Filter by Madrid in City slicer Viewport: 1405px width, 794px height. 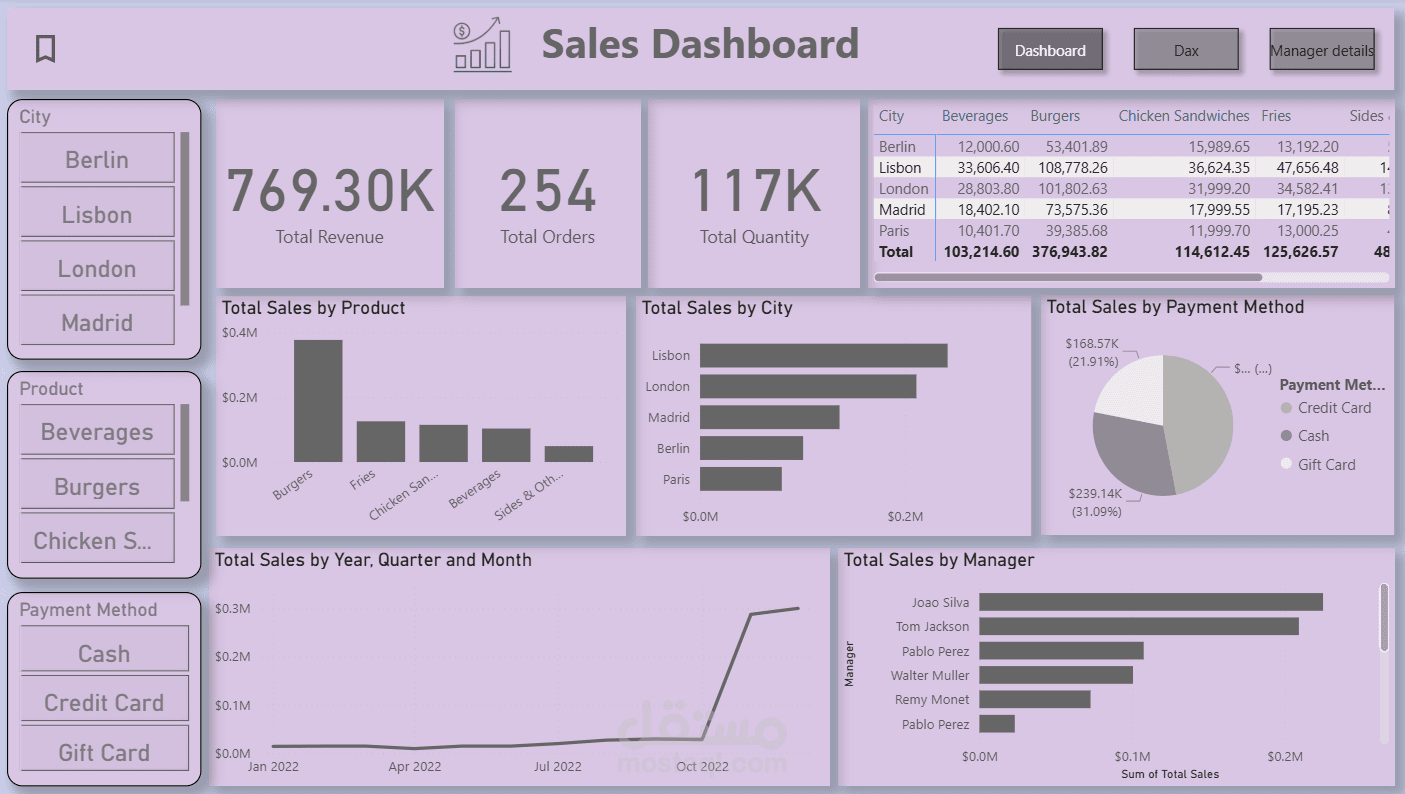click(x=97, y=322)
